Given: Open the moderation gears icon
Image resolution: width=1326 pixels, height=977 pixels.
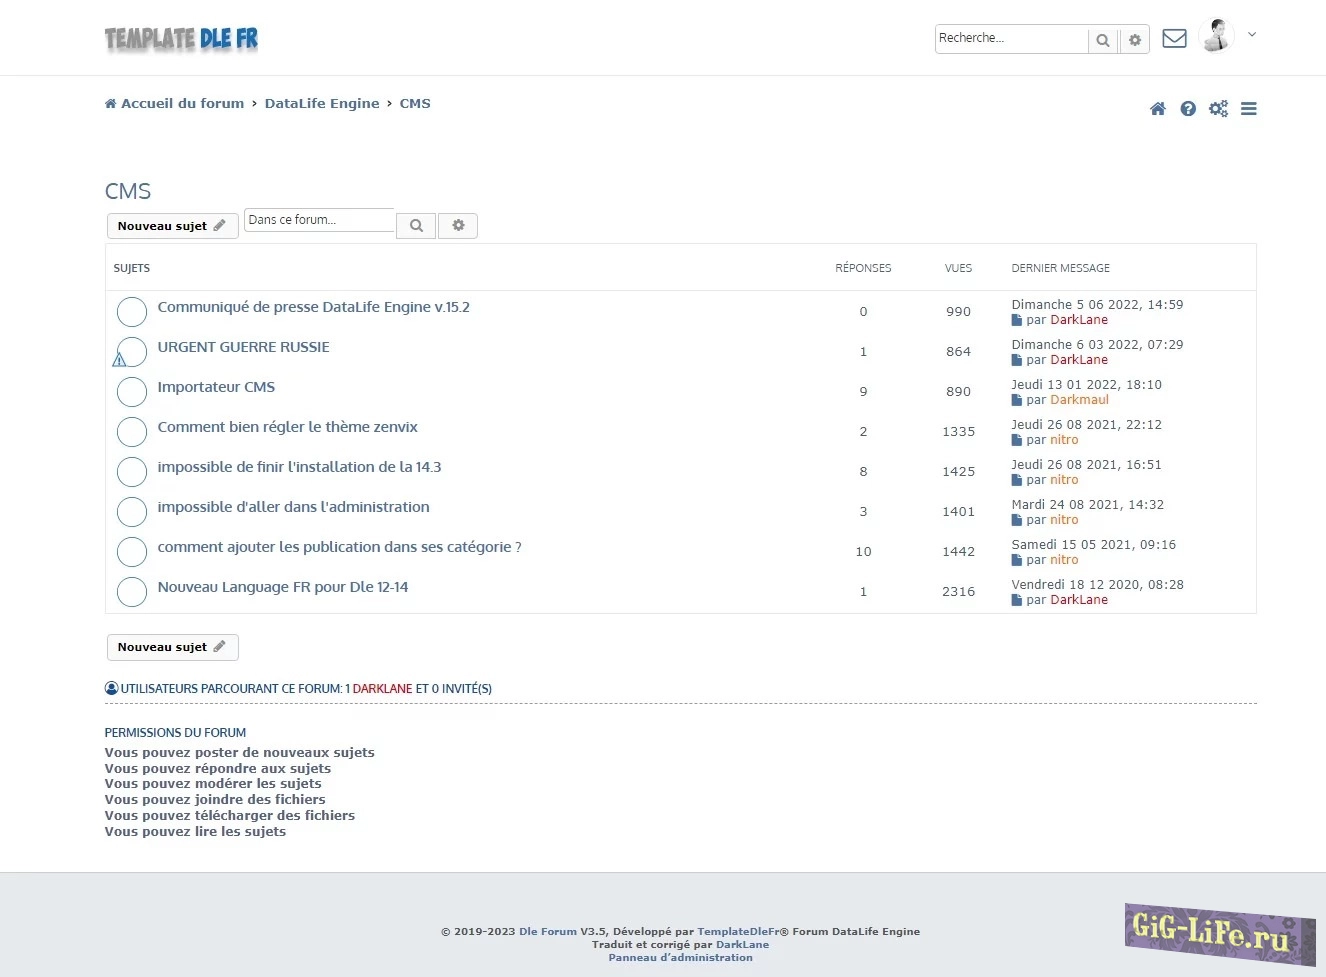Looking at the screenshot, I should click(1218, 109).
